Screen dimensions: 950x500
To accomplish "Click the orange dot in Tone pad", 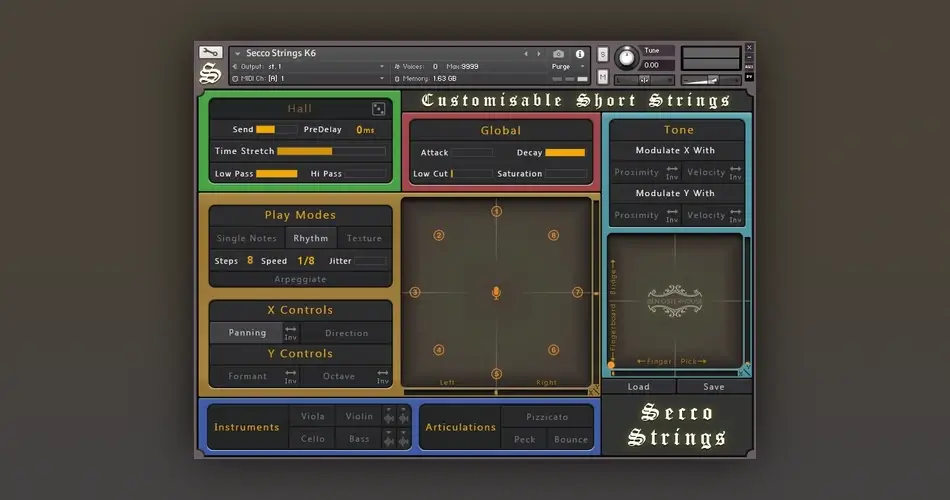I will coord(611,365).
